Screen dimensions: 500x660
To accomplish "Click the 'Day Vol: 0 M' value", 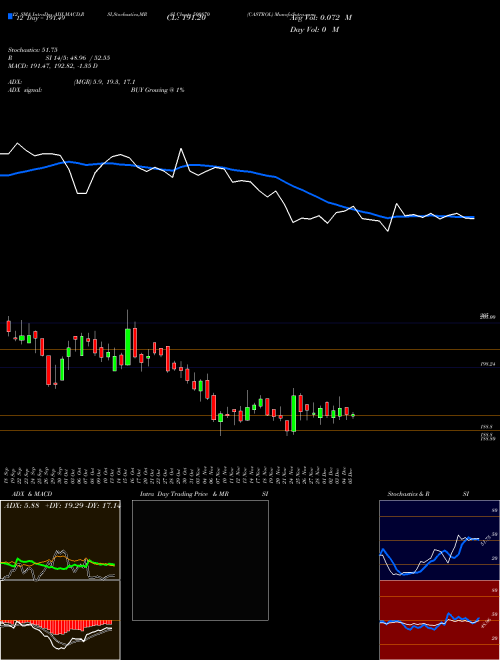I will coord(314,30).
